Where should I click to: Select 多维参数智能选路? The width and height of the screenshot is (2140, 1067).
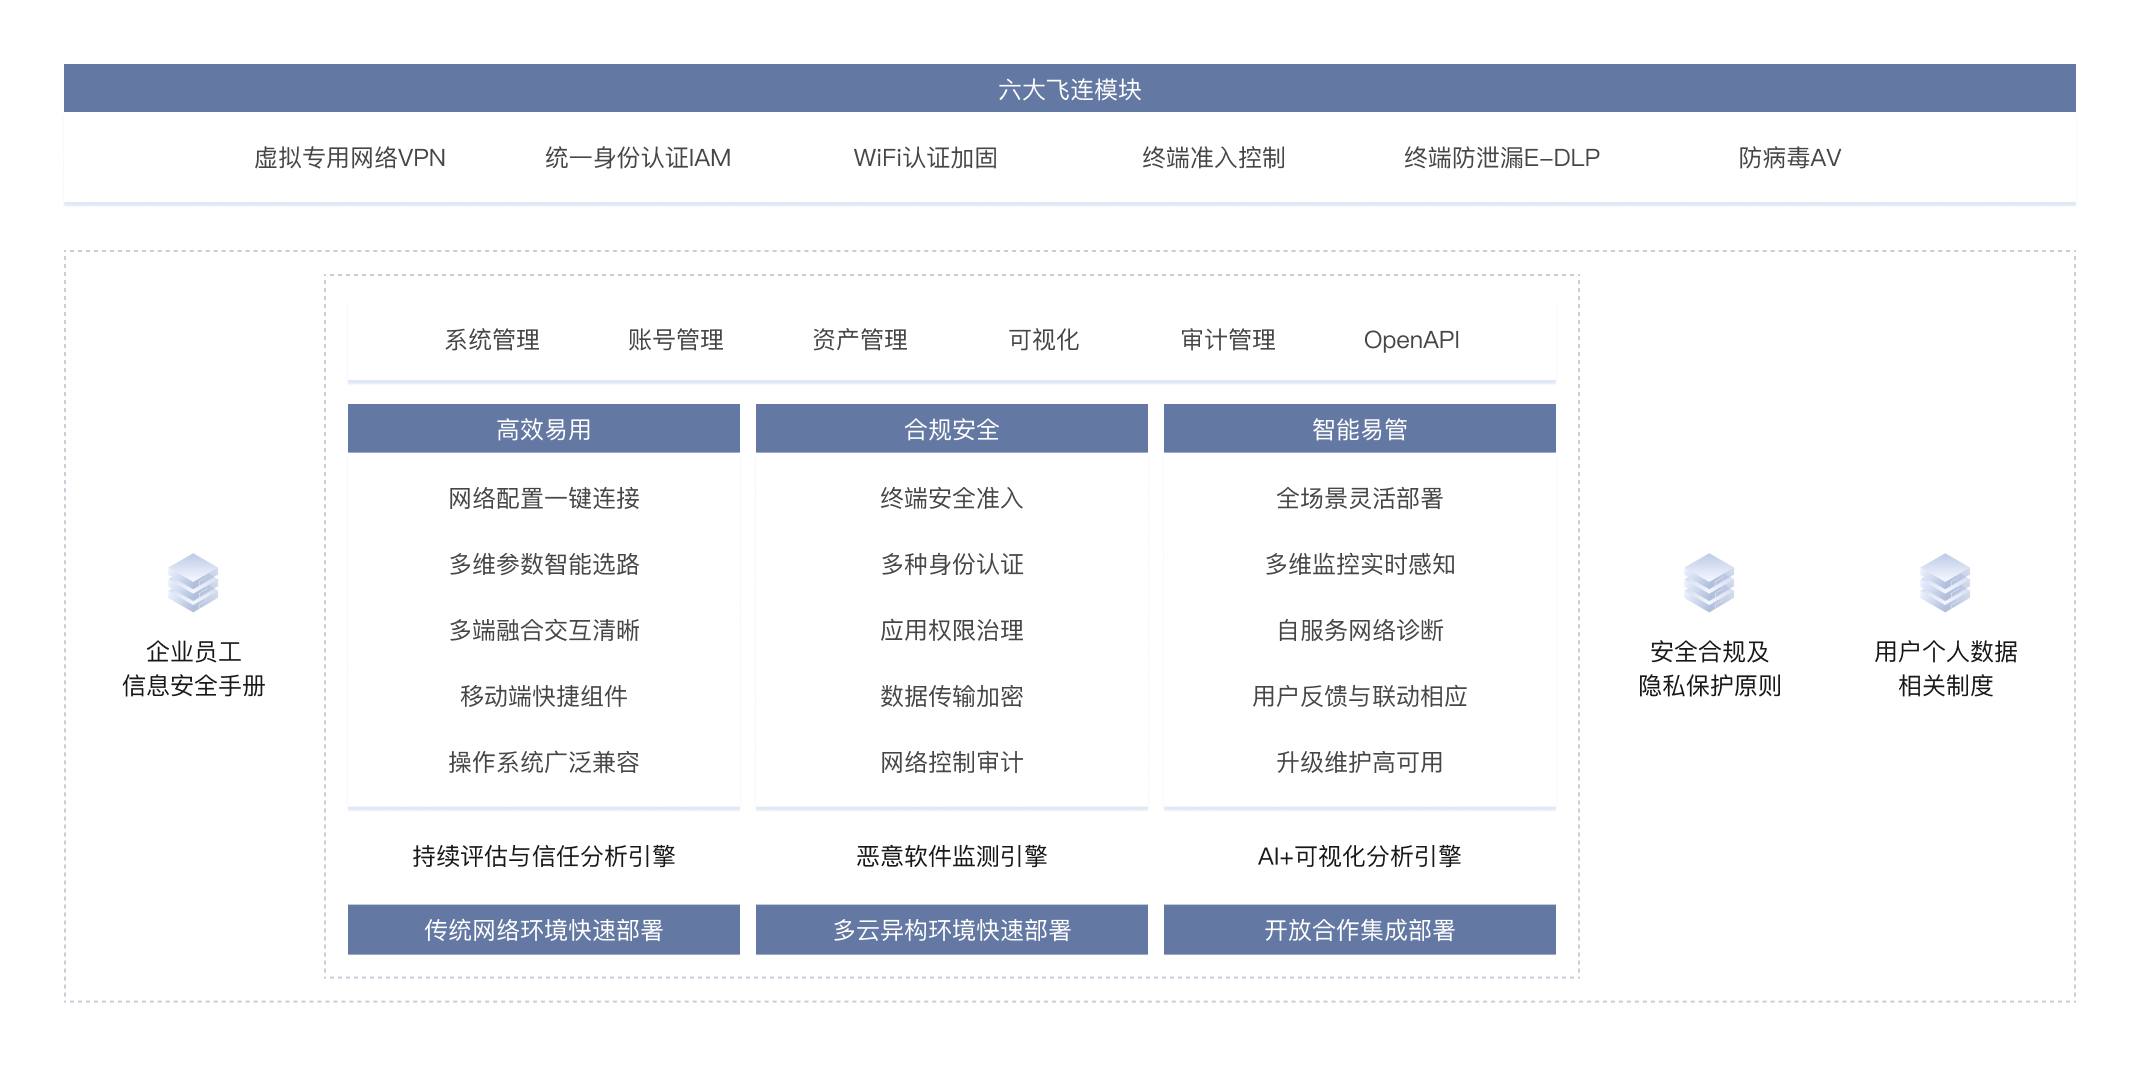pyautogui.click(x=544, y=564)
